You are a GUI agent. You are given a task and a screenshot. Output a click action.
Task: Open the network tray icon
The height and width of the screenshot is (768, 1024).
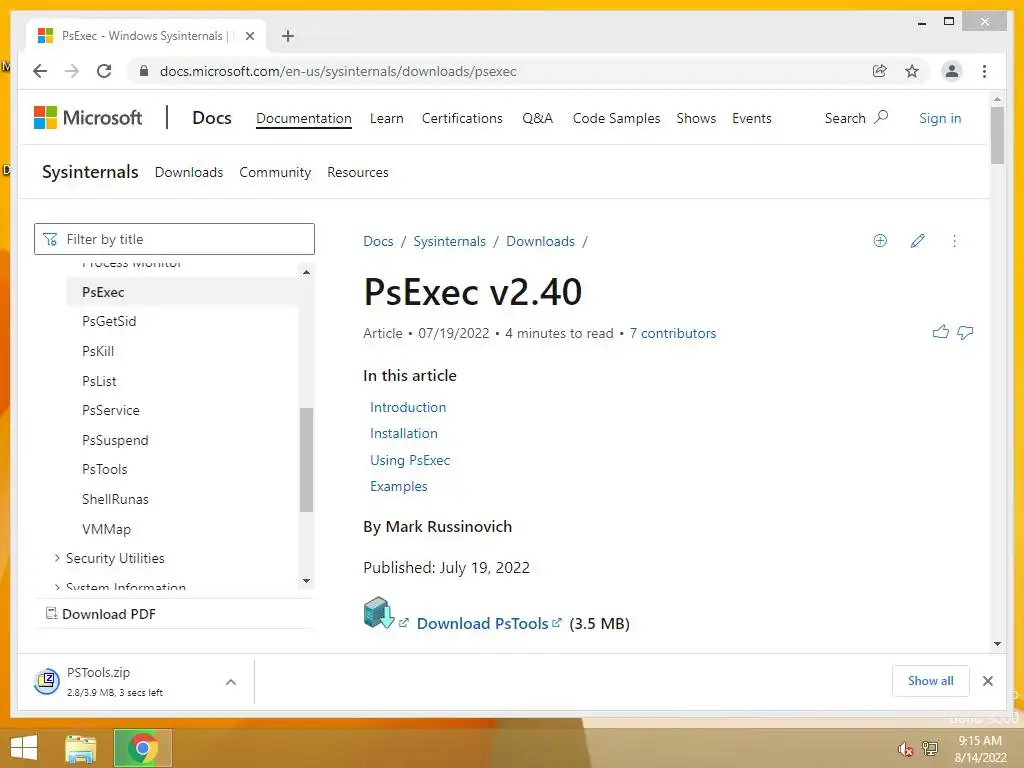(x=930, y=748)
